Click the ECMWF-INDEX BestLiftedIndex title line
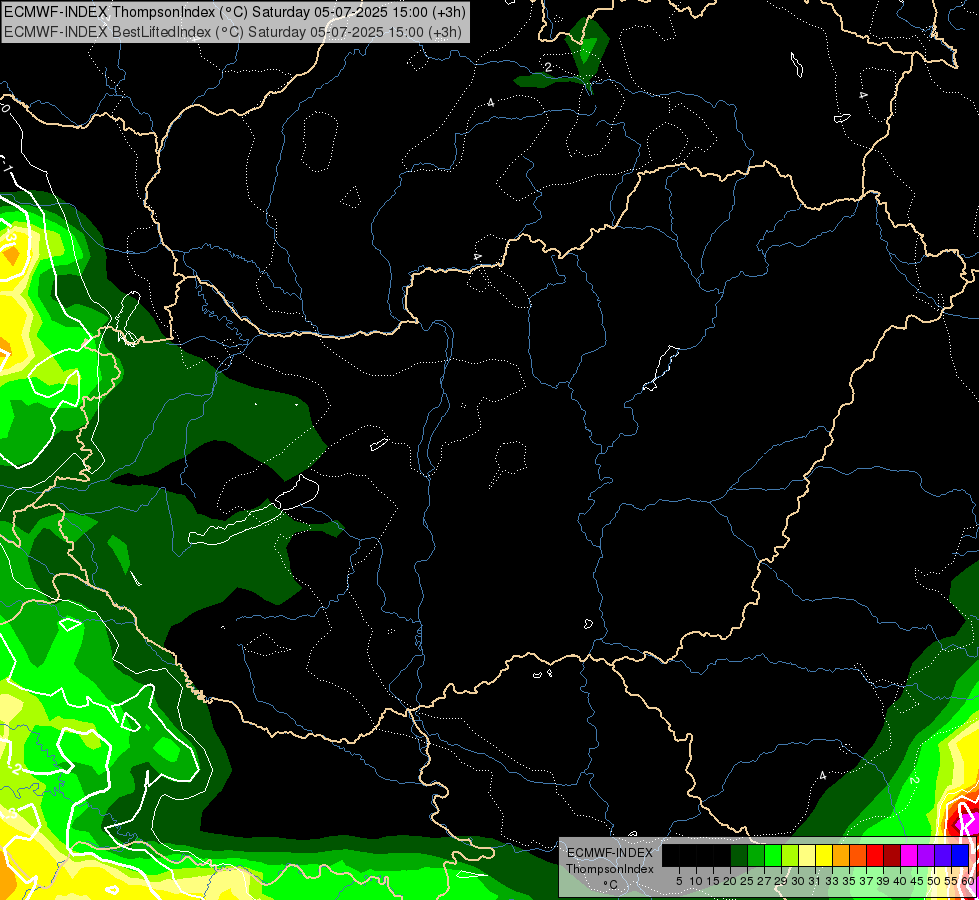The width and height of the screenshot is (979, 900). coord(233,31)
